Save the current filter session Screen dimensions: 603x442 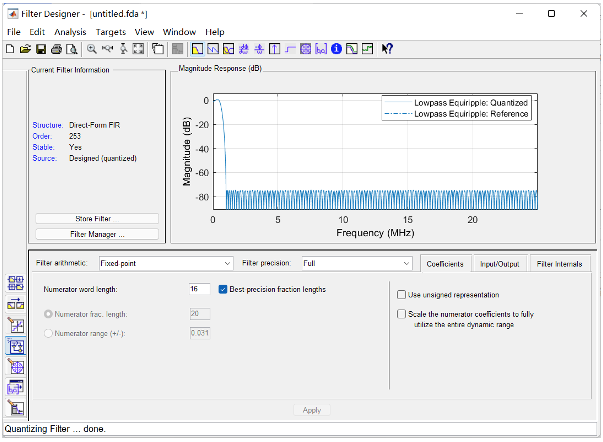41,48
